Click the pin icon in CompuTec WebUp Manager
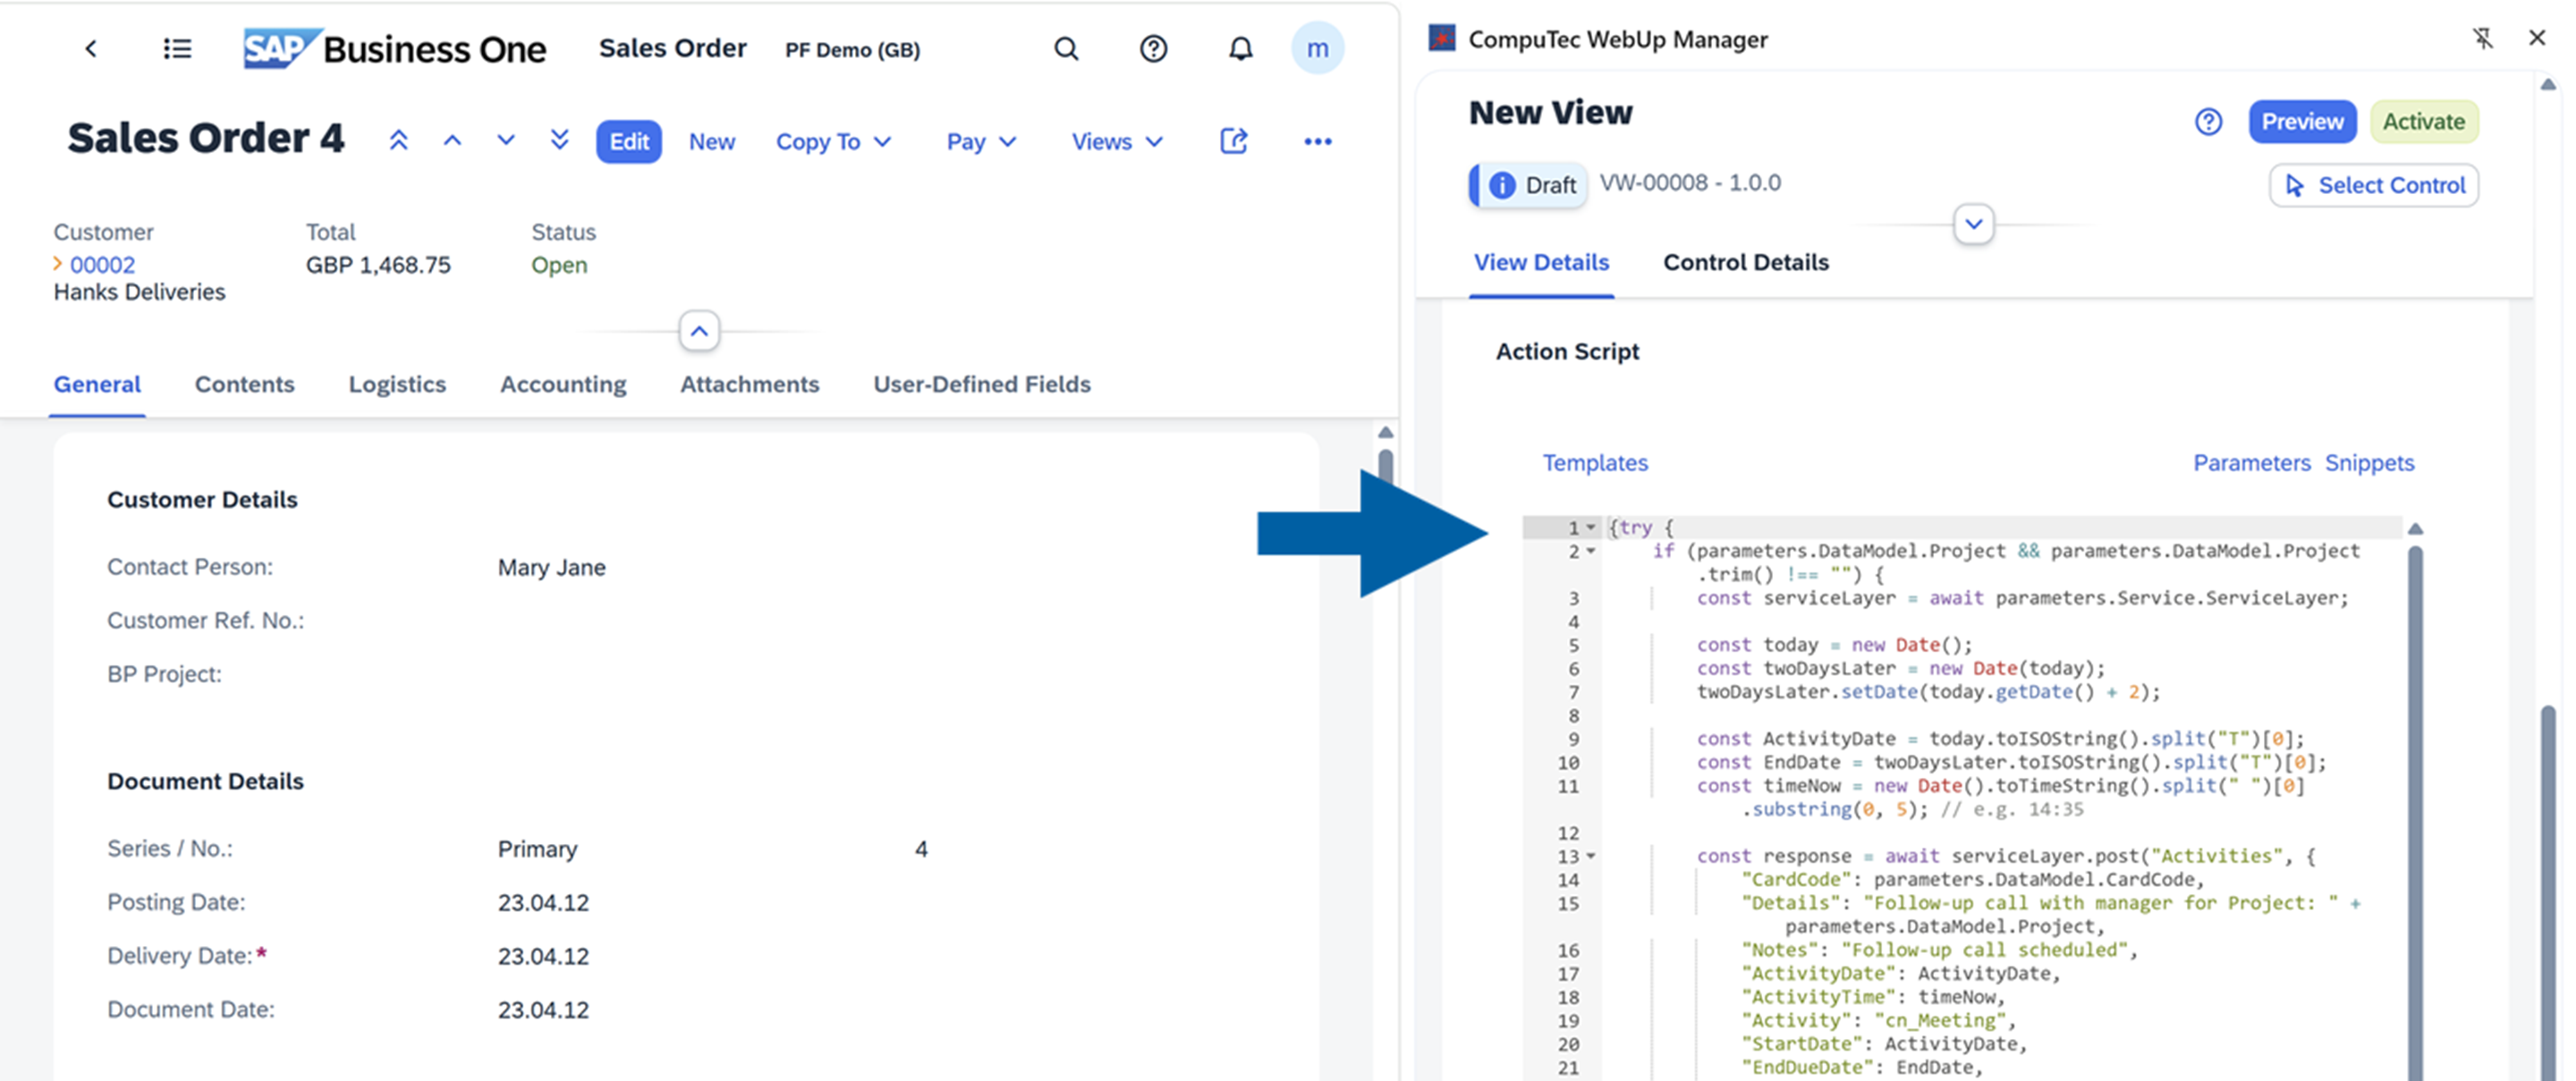2576x1081 pixels. (x=2484, y=38)
